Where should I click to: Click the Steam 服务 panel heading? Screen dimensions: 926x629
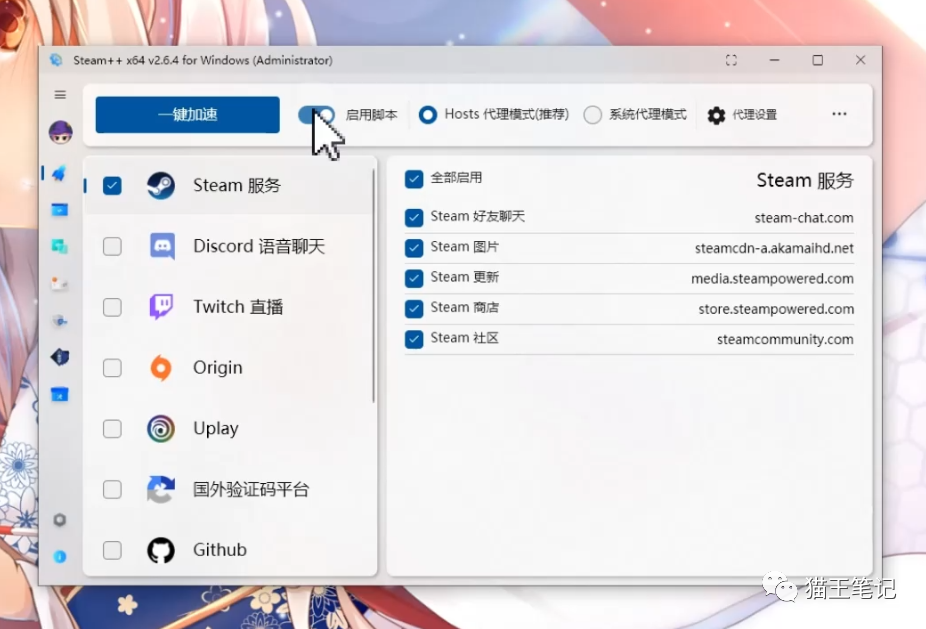click(x=805, y=180)
